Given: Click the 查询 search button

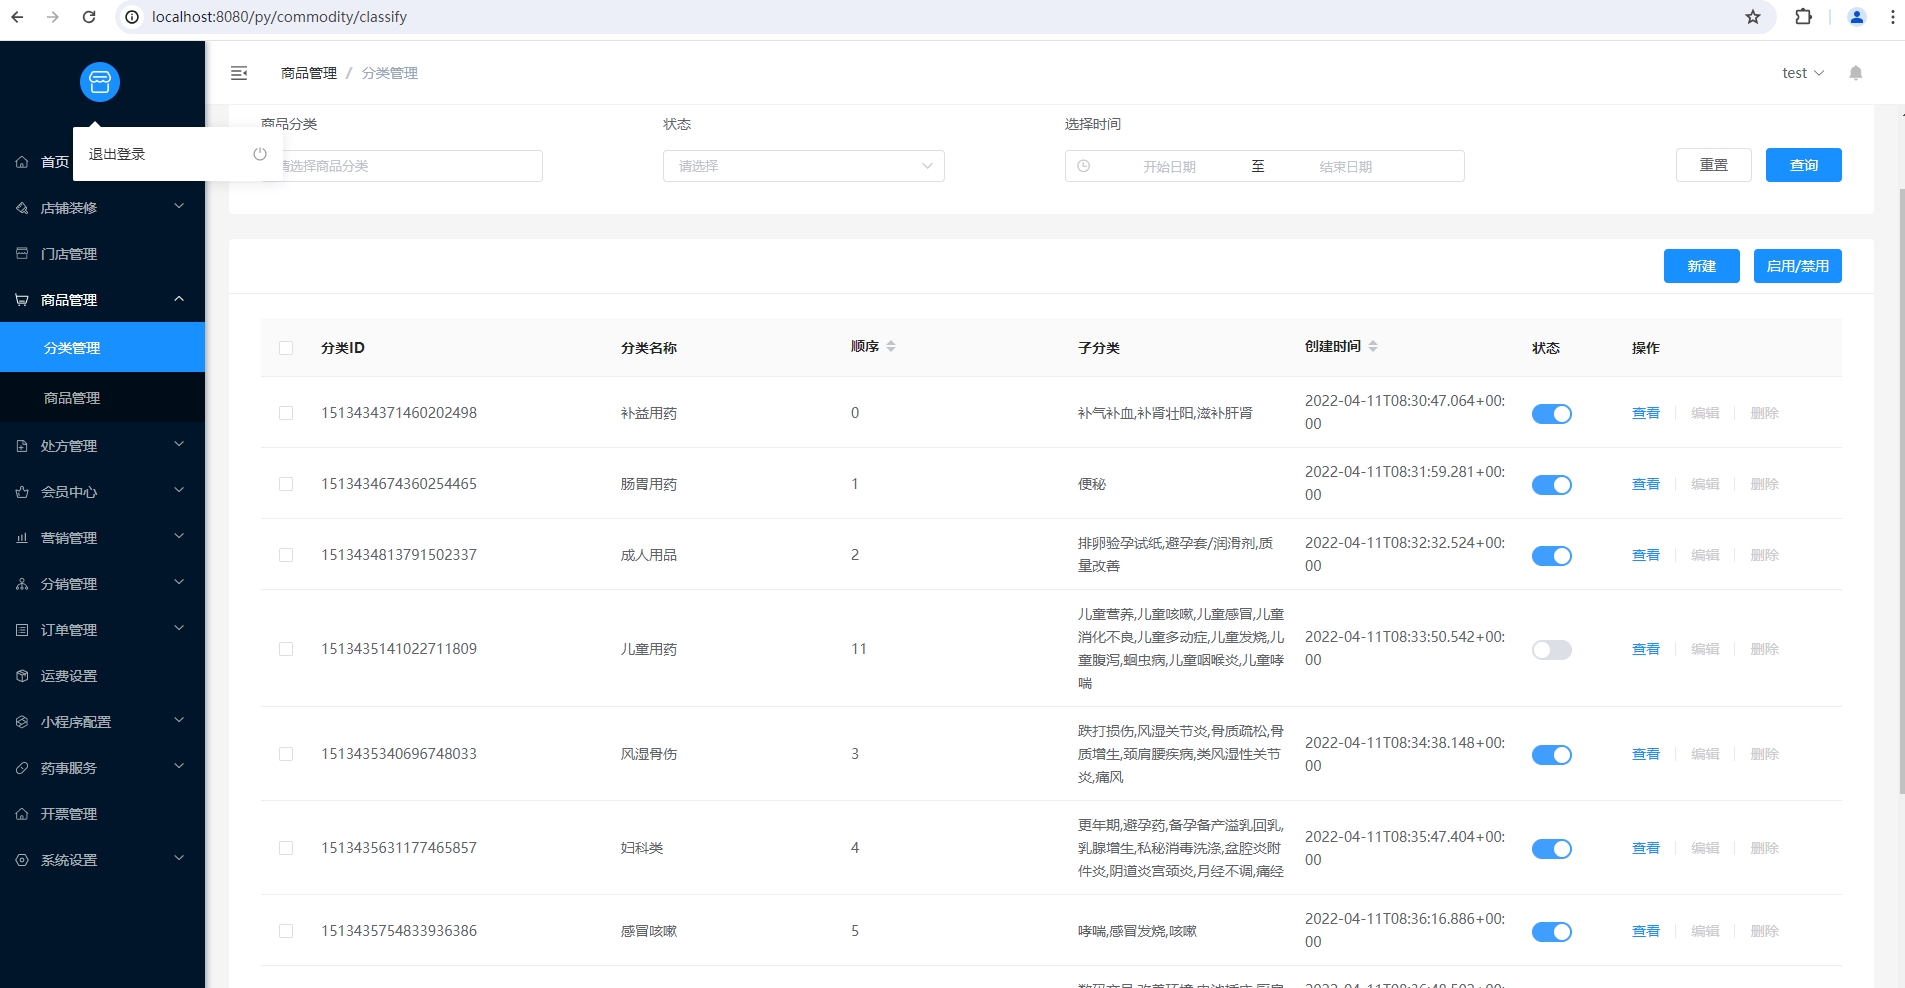Looking at the screenshot, I should 1803,165.
